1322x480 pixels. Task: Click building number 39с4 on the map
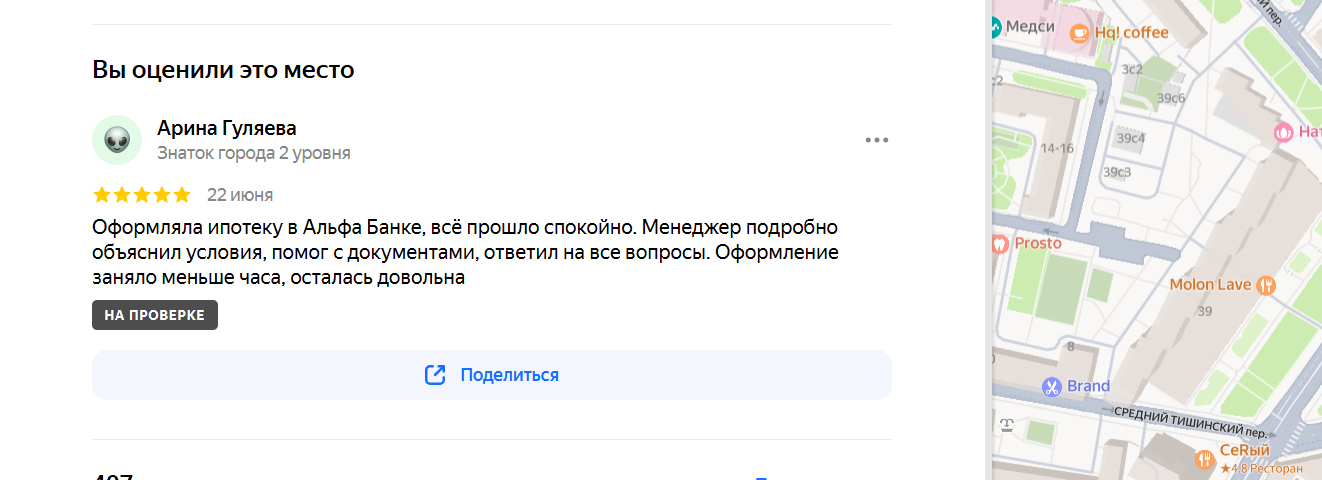(1130, 138)
